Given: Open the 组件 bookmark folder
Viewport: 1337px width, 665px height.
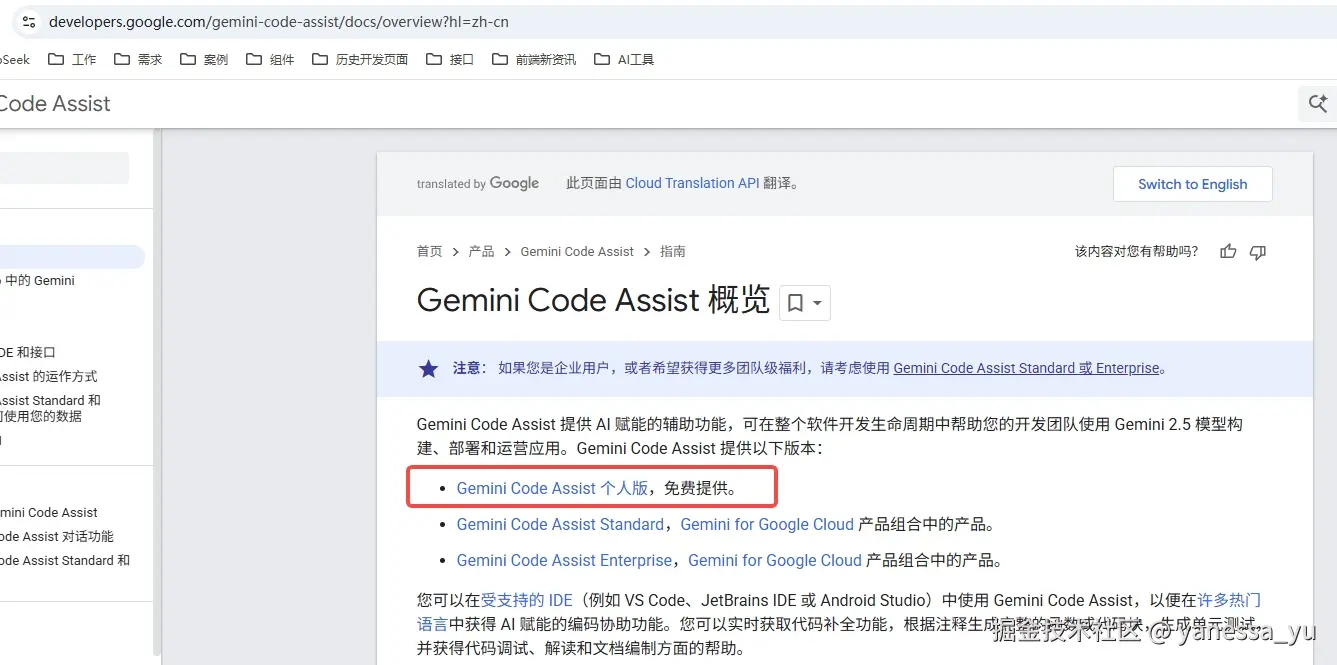Looking at the screenshot, I should 270,59.
